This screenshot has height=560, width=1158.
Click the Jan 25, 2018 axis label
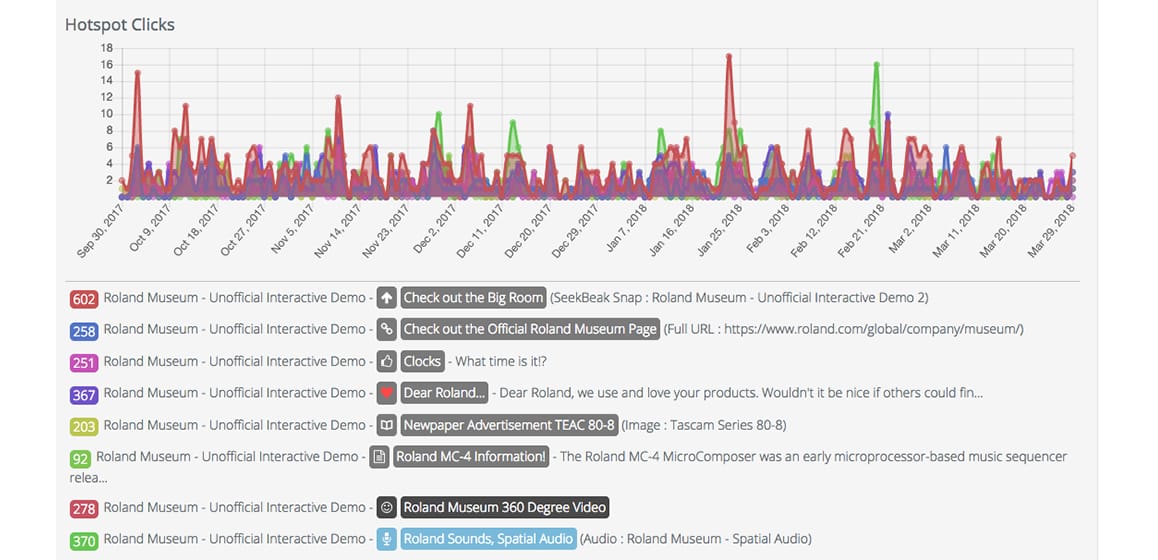[721, 230]
